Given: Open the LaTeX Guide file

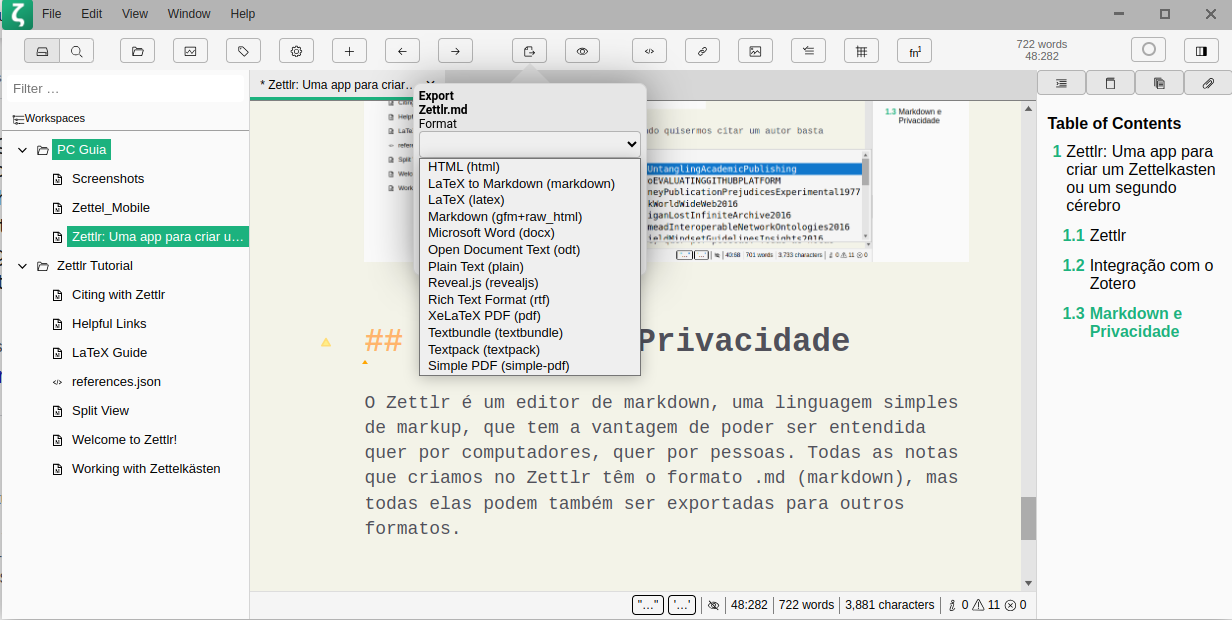Looking at the screenshot, I should click(109, 353).
